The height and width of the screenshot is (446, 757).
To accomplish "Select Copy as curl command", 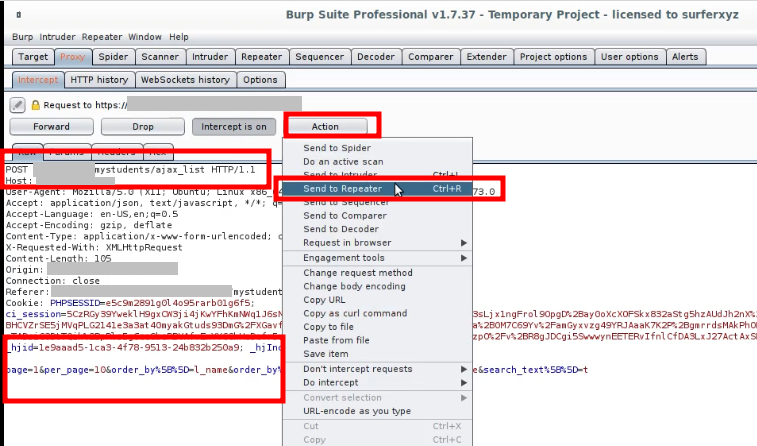I will click(377, 313).
